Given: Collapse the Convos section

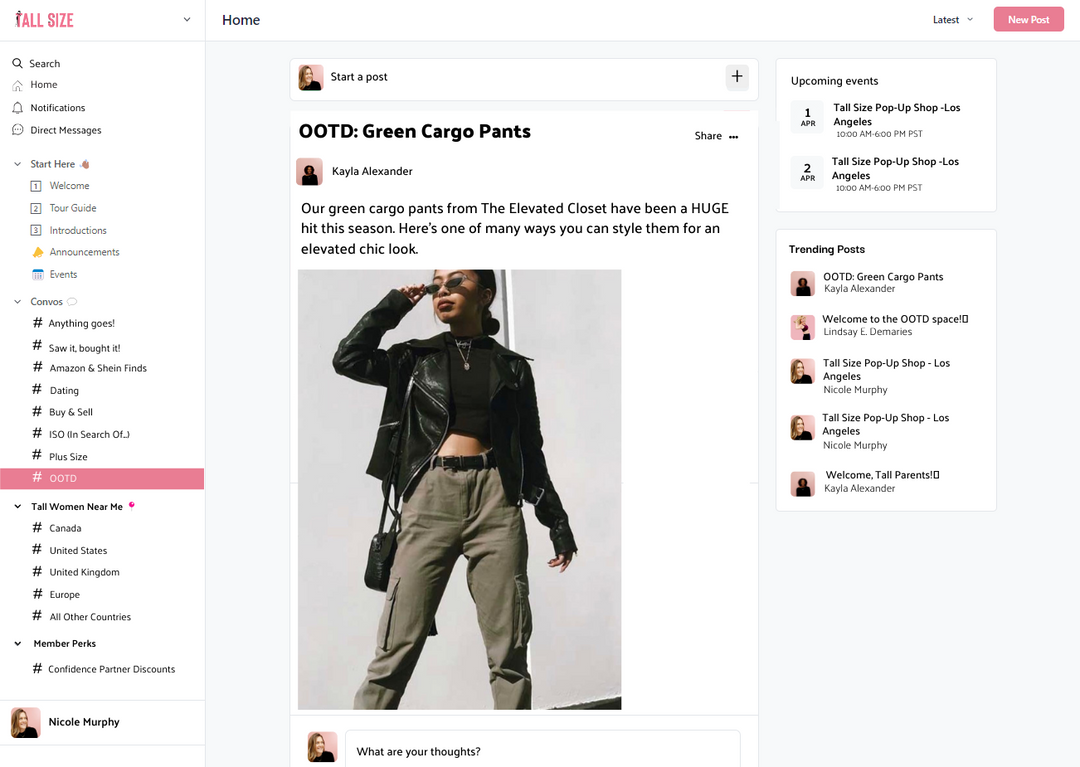Looking at the screenshot, I should pos(18,302).
